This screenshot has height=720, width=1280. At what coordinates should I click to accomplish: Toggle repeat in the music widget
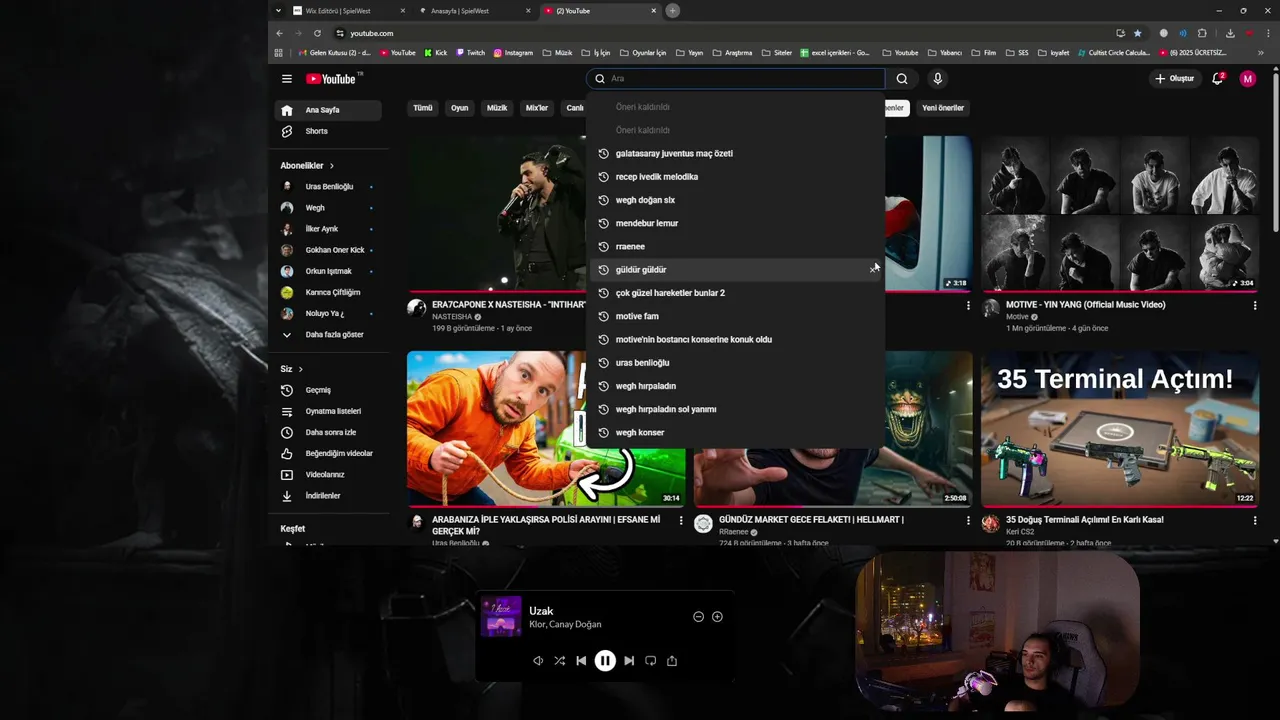(650, 661)
